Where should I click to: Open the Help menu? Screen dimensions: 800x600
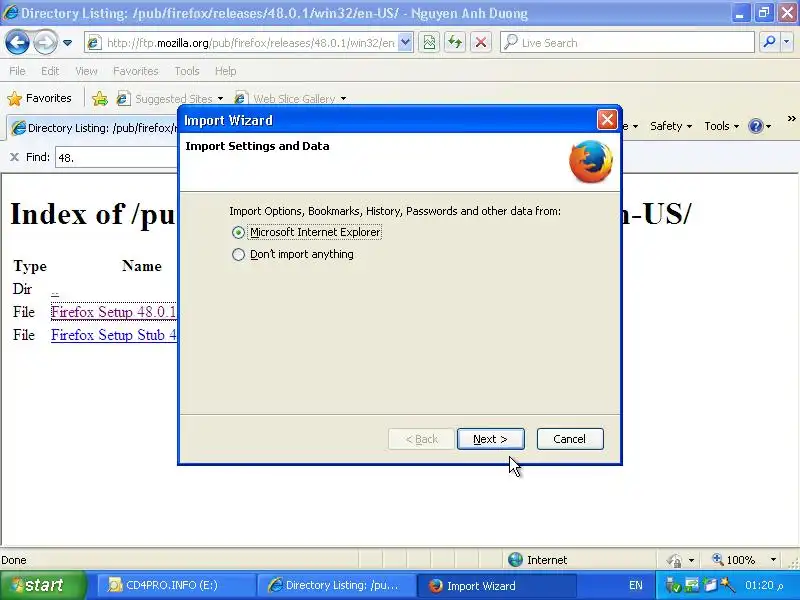(x=226, y=71)
